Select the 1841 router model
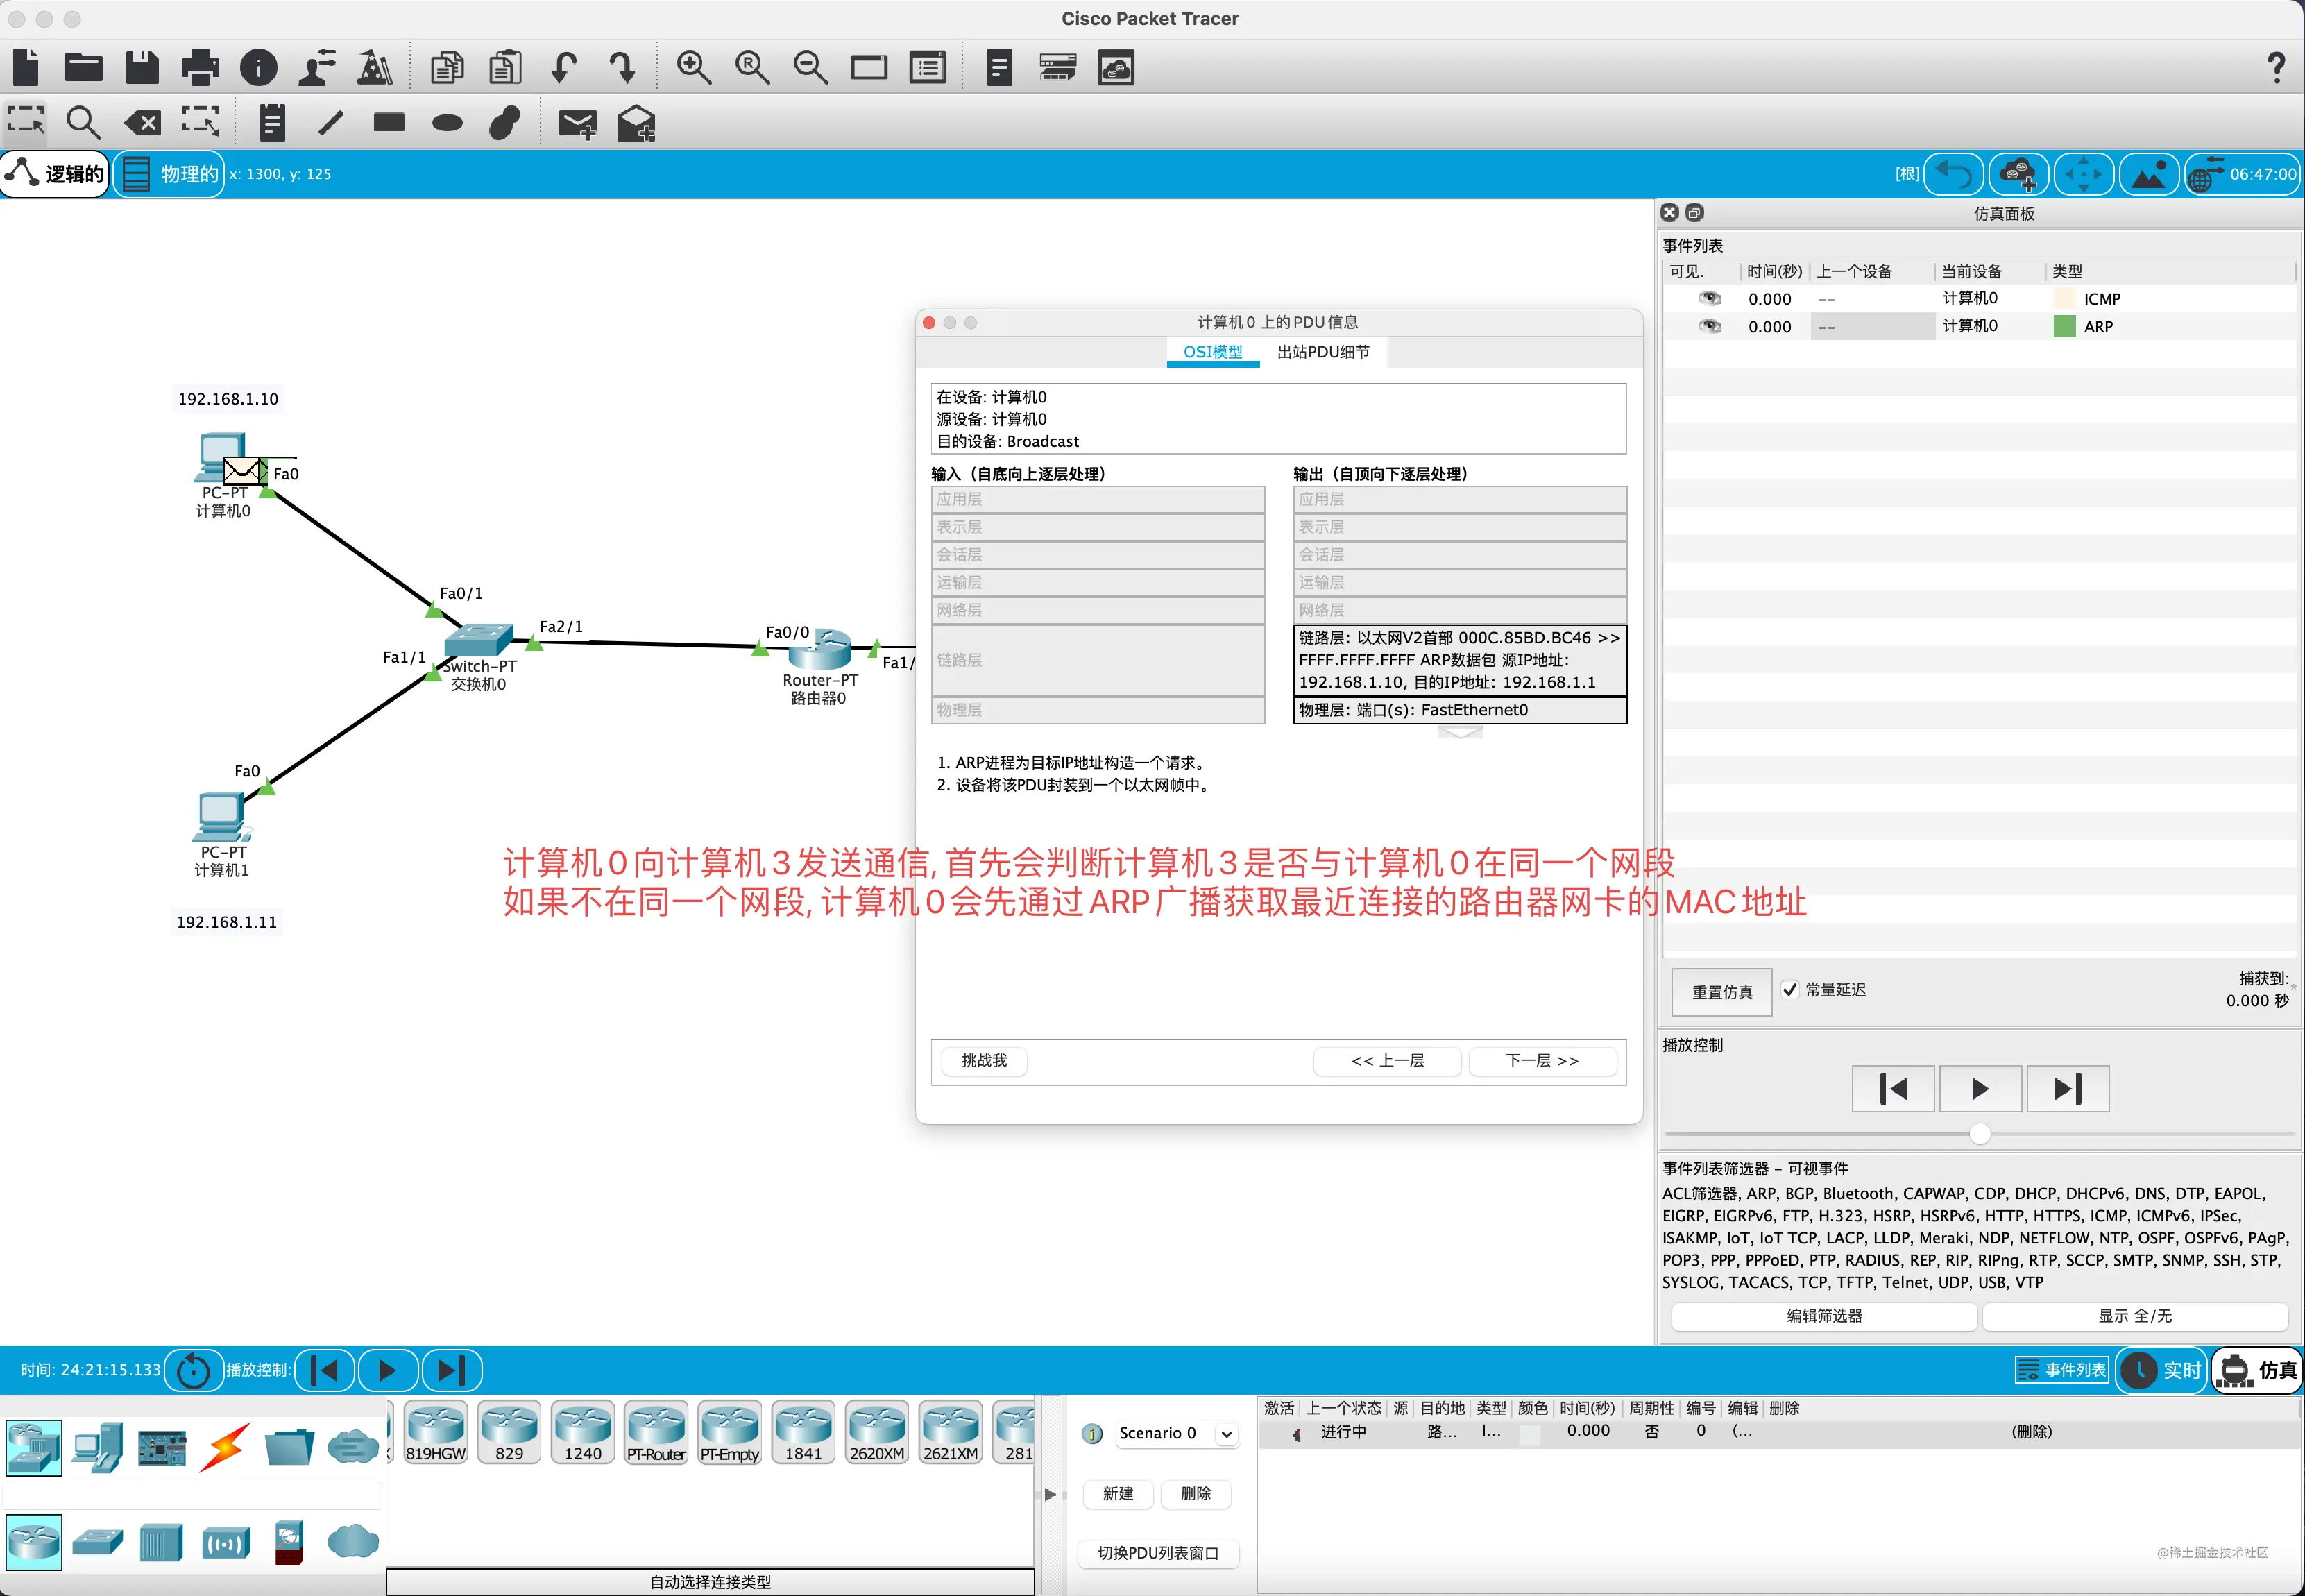Screen dimensions: 2305x1596 pos(803,1433)
